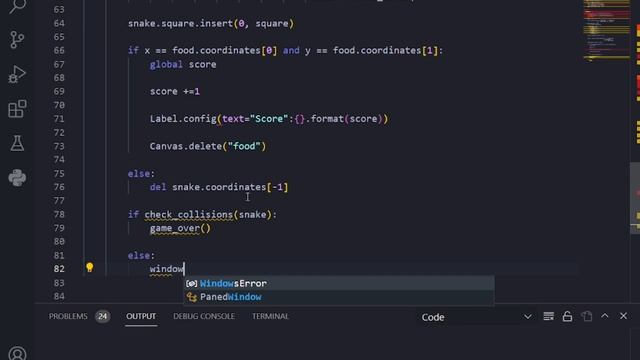This screenshot has height=360, width=640.
Task: Click the 'else:' keyword on line 81
Action: coord(141,256)
